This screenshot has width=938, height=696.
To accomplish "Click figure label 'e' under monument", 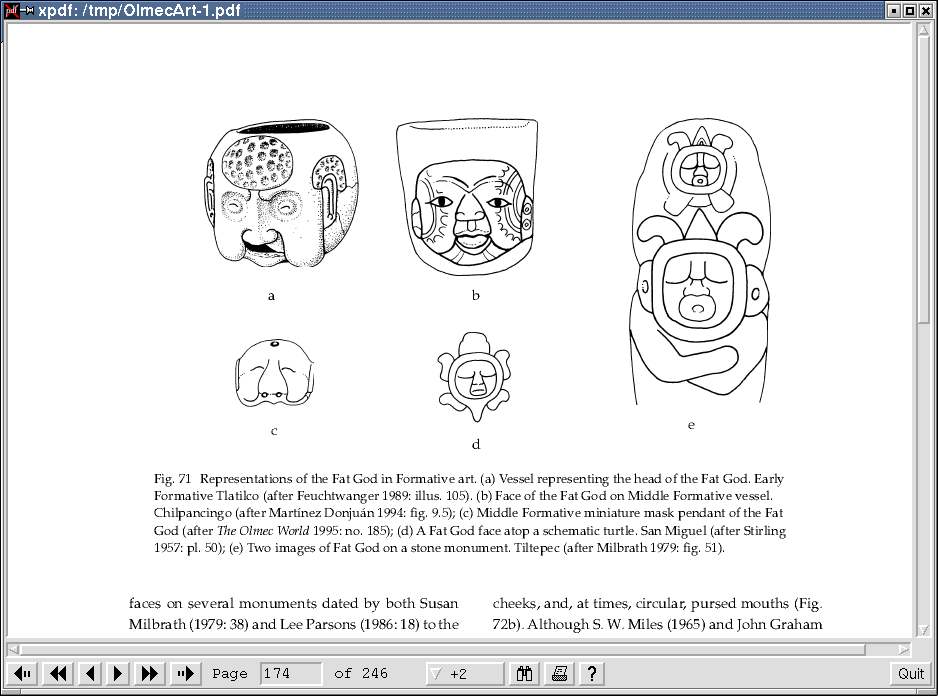I will (691, 425).
